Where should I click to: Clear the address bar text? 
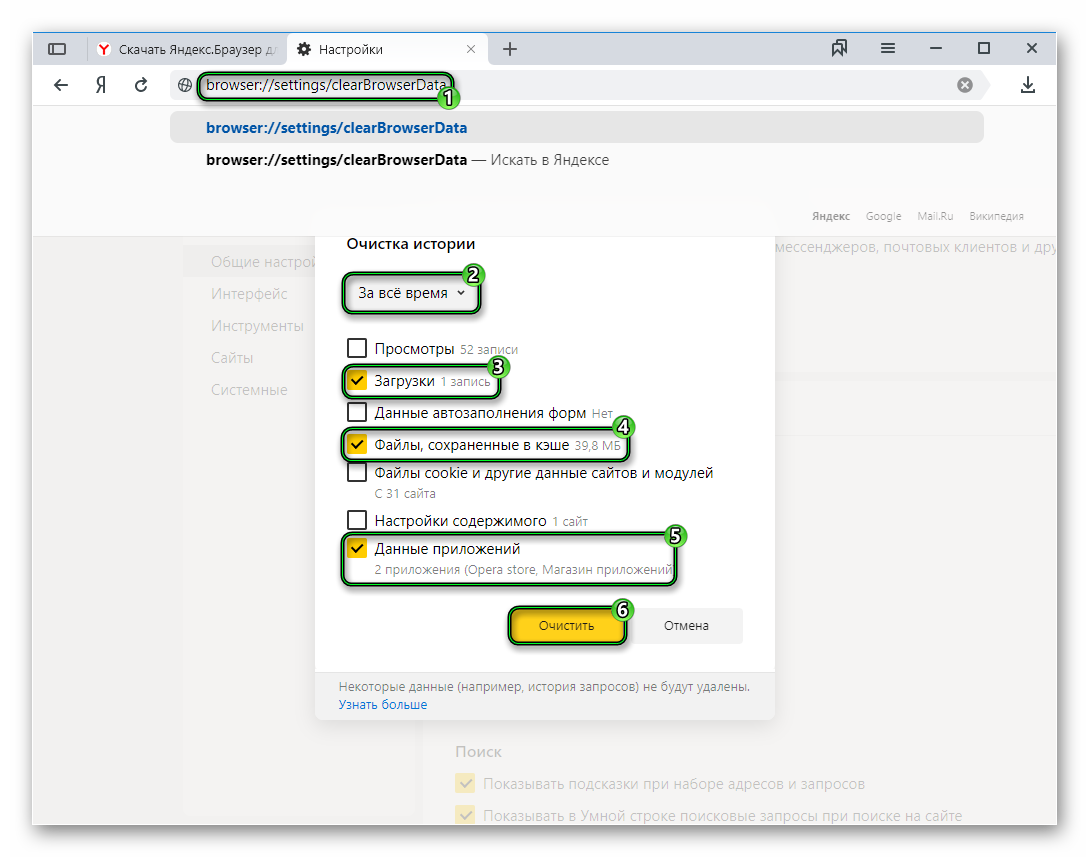964,86
